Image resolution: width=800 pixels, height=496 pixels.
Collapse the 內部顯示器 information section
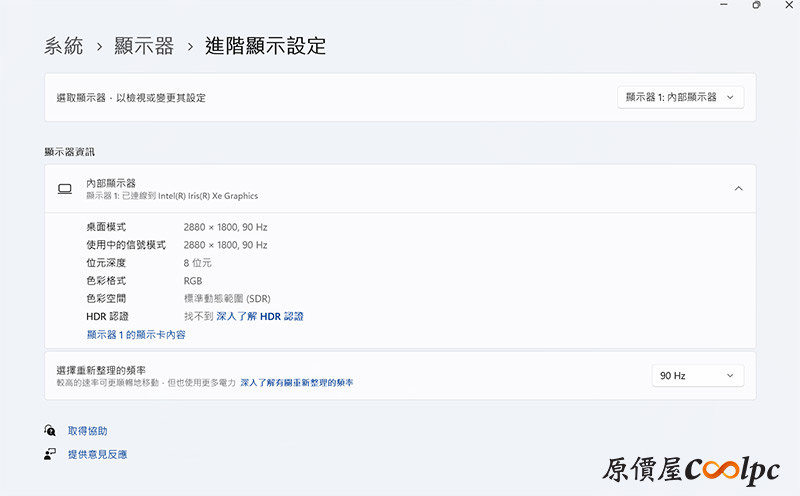pyautogui.click(x=738, y=189)
